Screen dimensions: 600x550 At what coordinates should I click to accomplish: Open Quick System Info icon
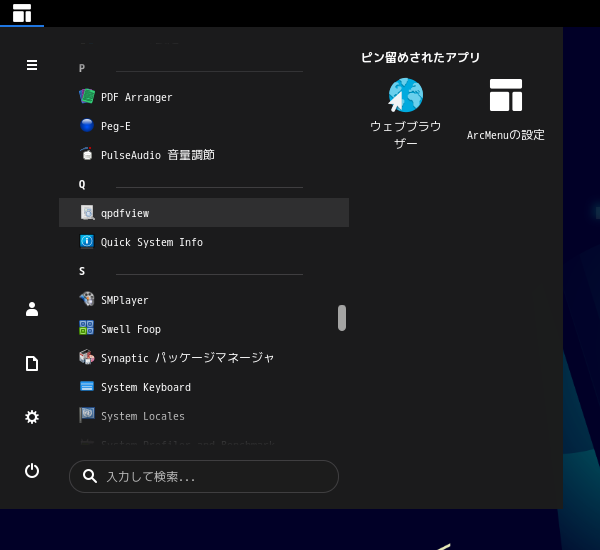coord(87,242)
